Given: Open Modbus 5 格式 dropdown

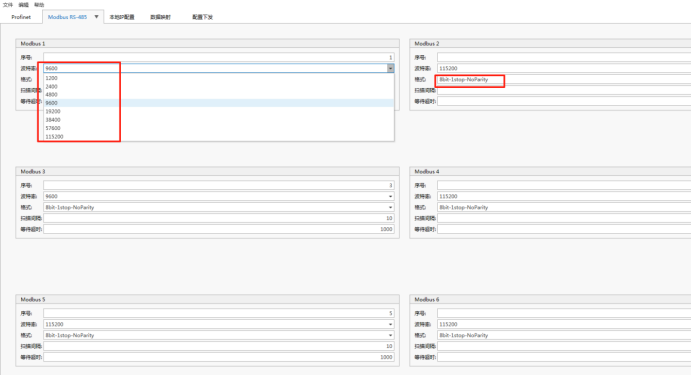Looking at the screenshot, I should (x=219, y=335).
